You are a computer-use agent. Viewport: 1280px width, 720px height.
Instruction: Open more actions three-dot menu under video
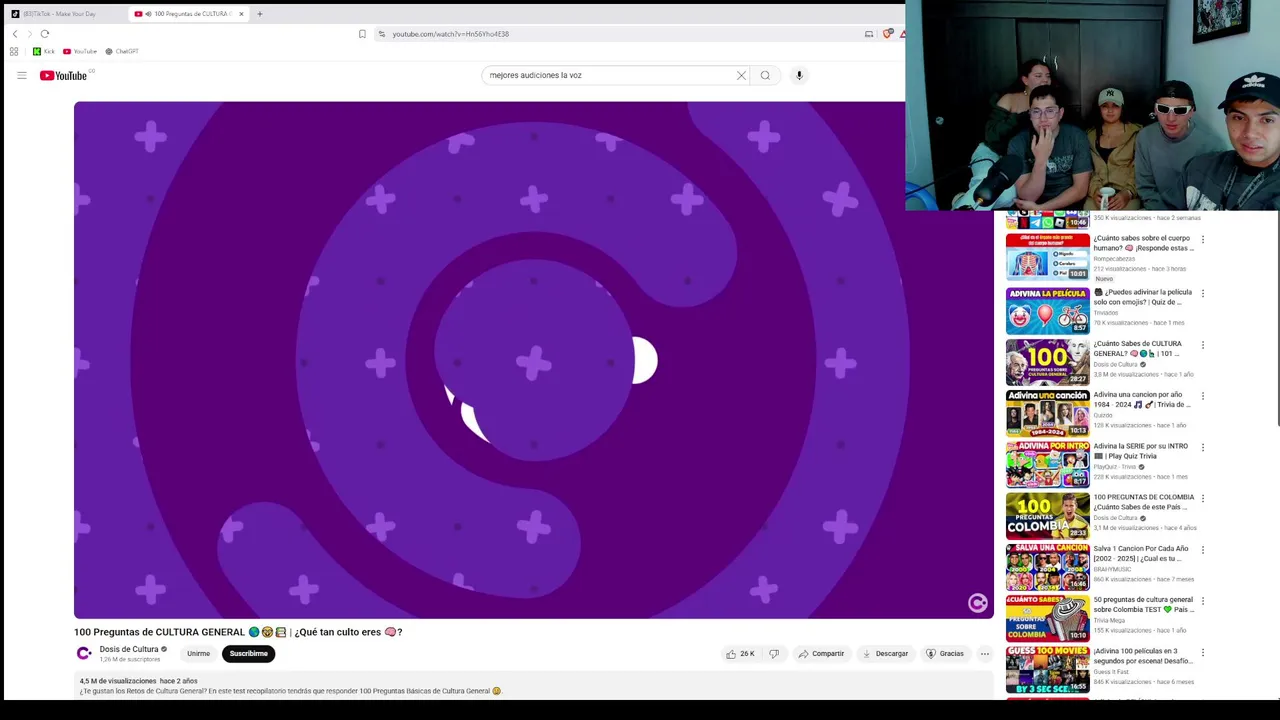pos(985,654)
